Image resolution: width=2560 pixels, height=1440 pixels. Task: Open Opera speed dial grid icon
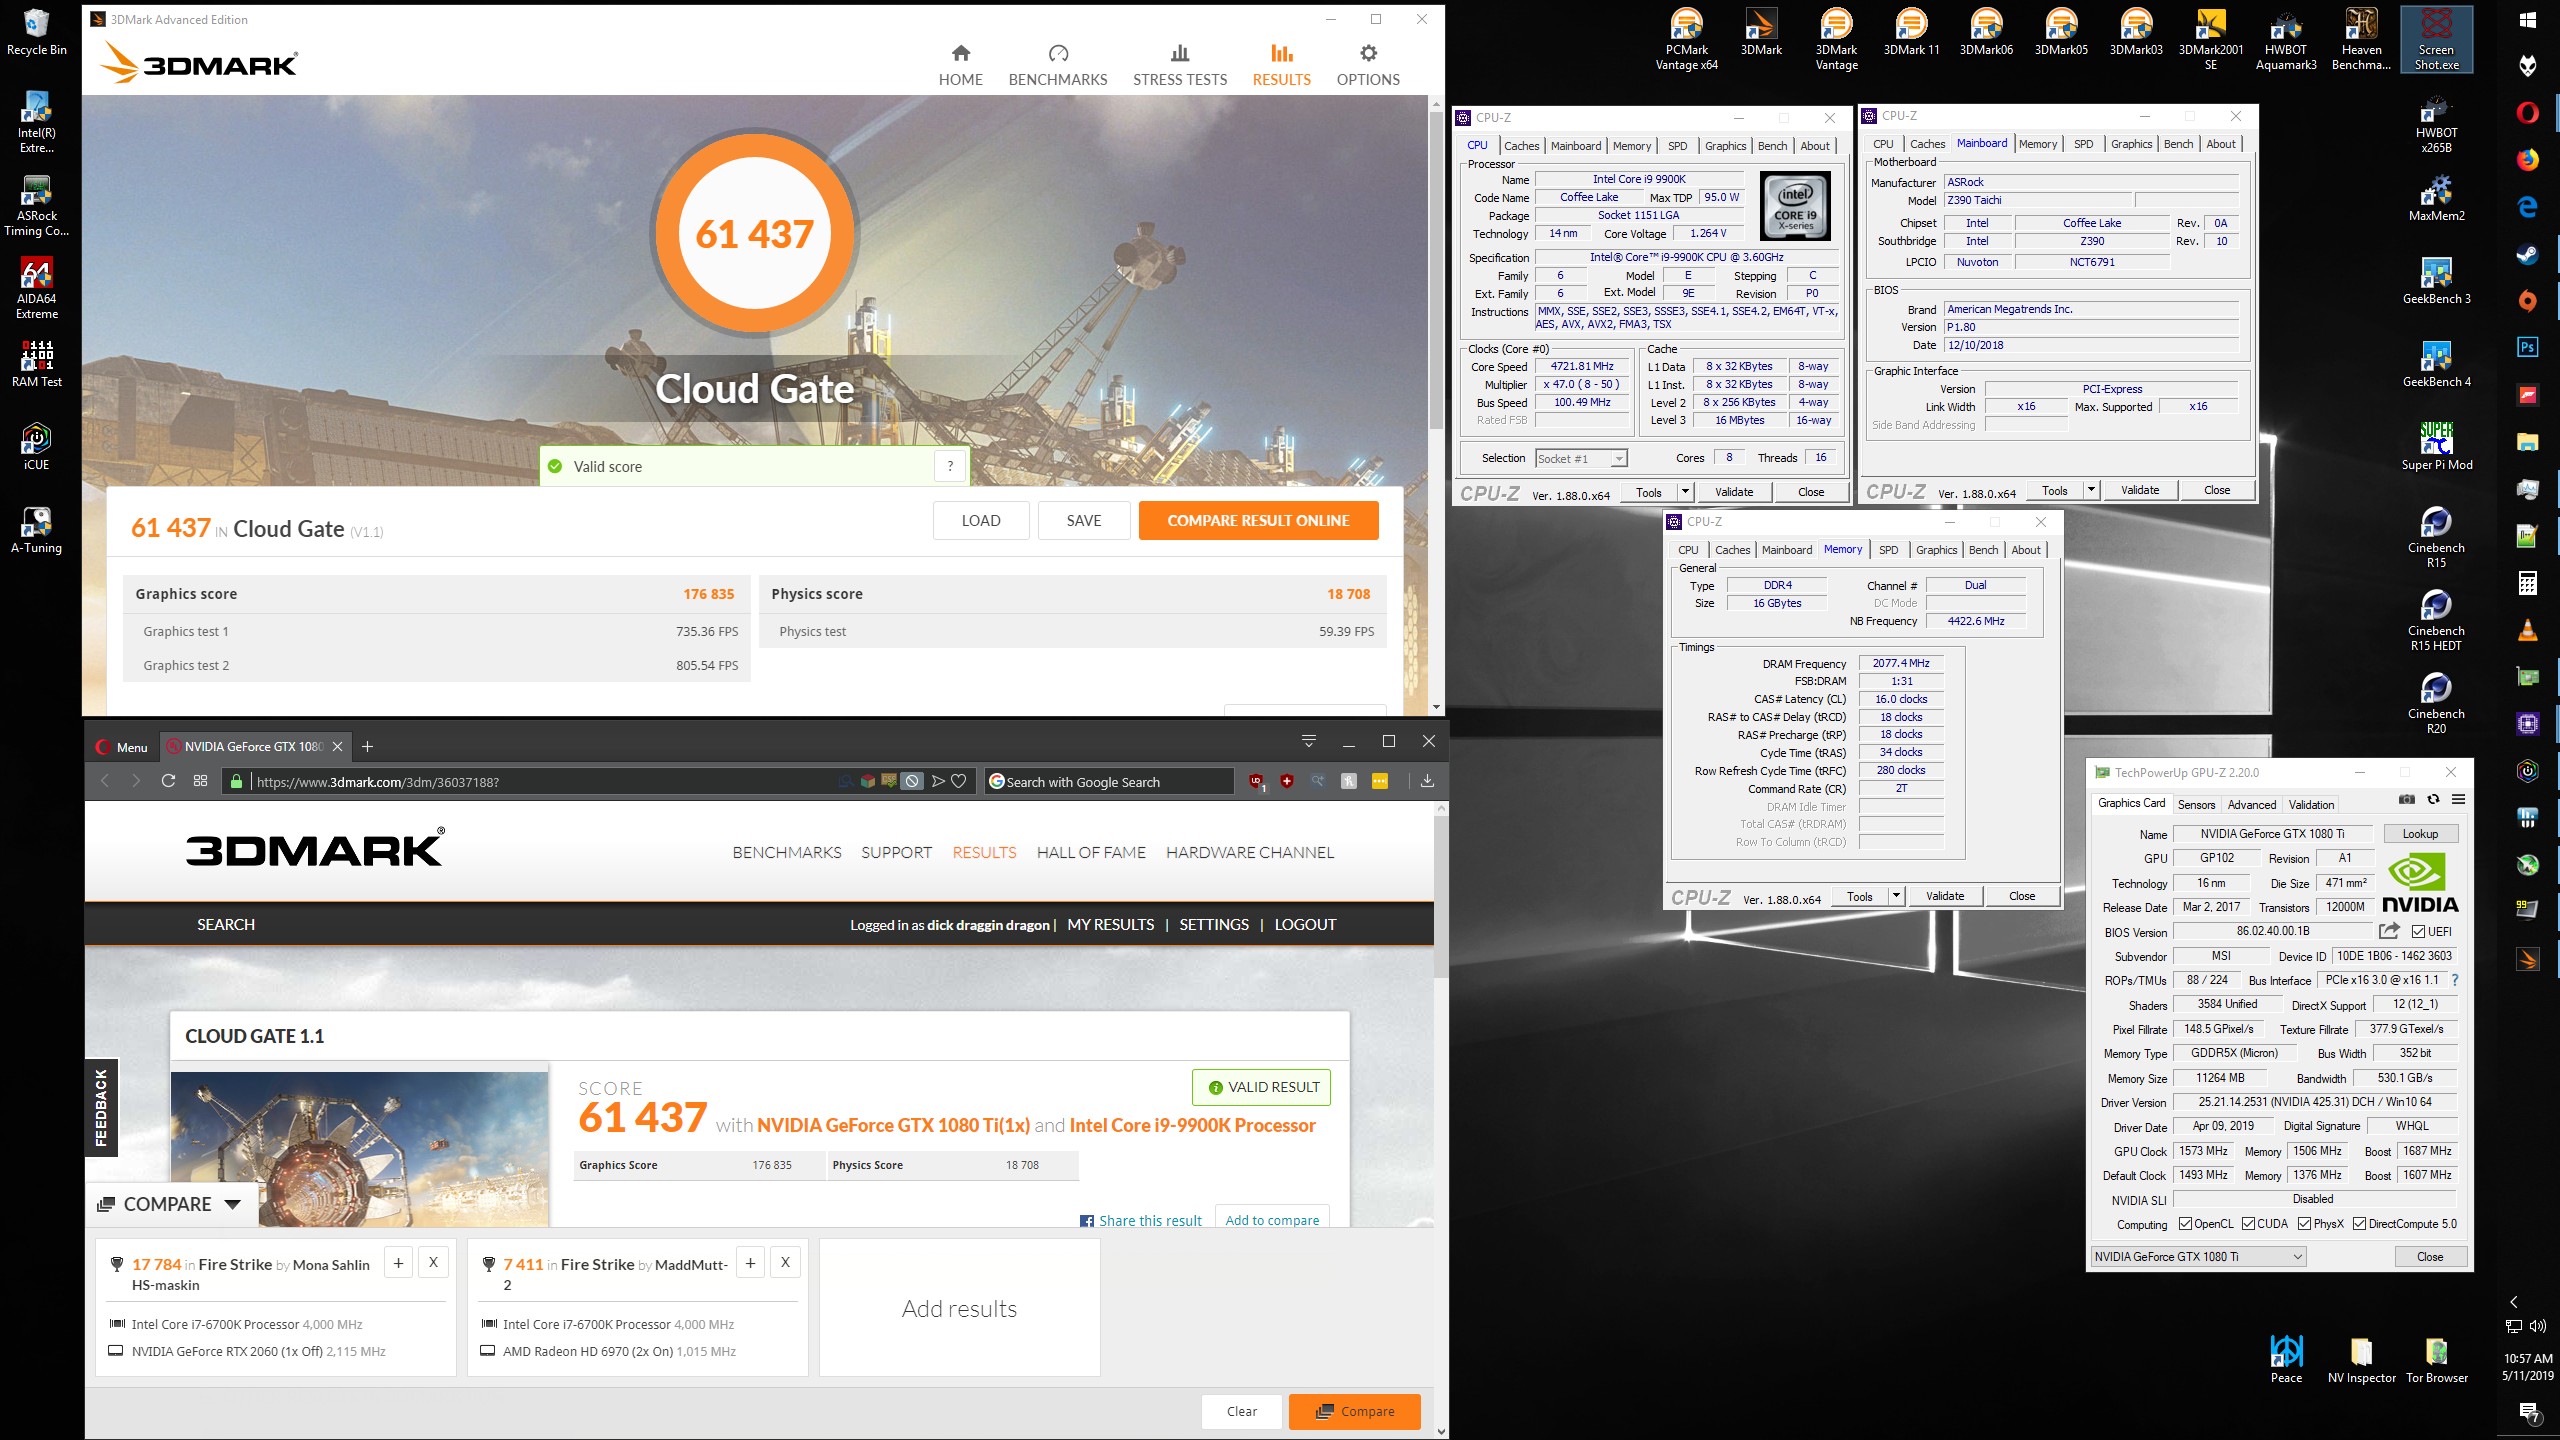tap(200, 781)
